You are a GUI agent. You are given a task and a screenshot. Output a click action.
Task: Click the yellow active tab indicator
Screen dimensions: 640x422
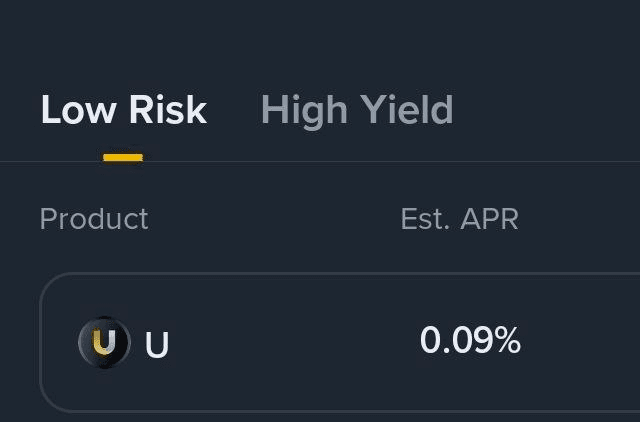click(x=123, y=157)
